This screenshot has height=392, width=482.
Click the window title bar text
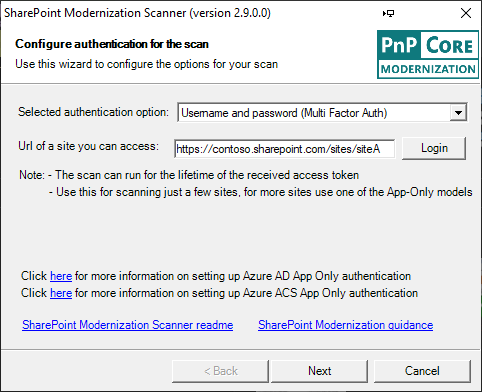(137, 13)
